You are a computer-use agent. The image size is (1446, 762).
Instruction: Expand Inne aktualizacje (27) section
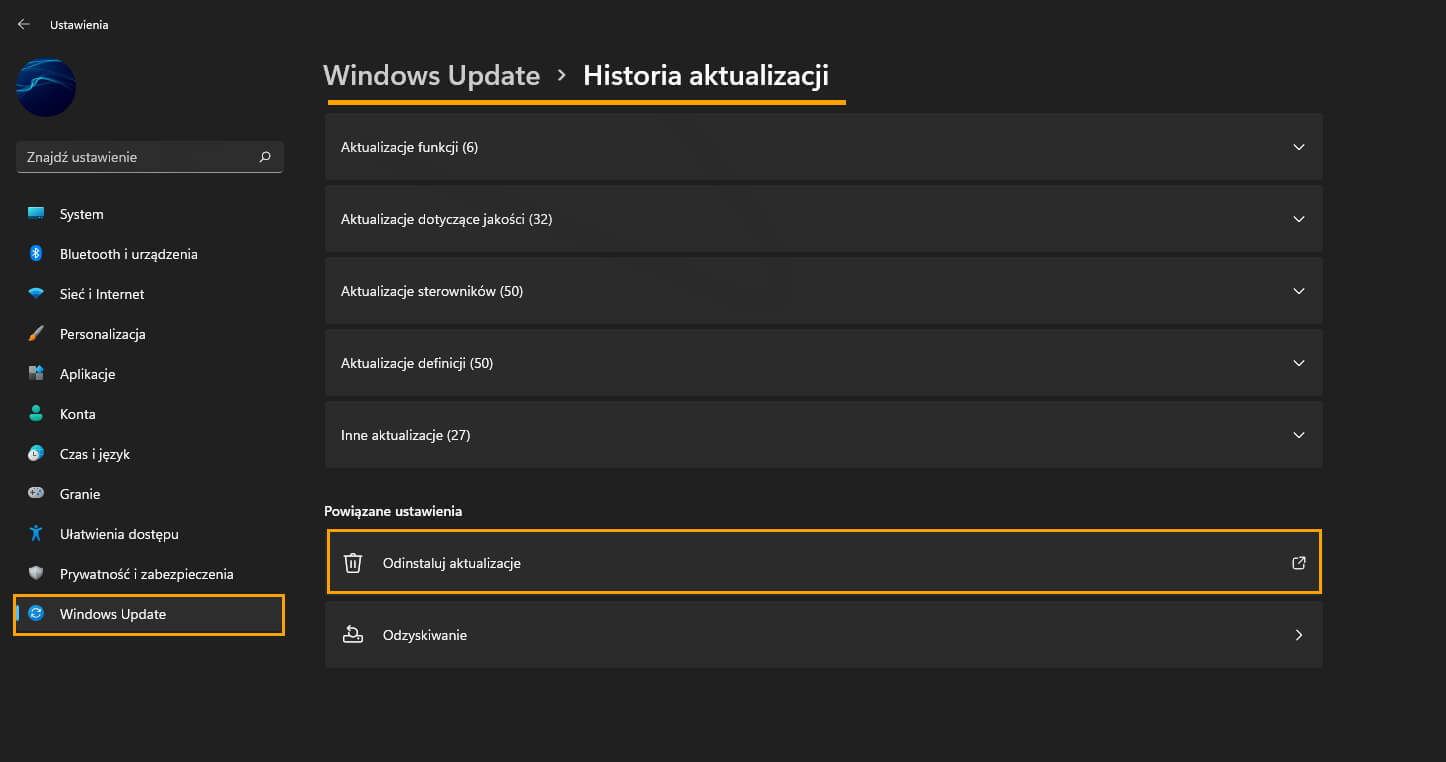[824, 435]
